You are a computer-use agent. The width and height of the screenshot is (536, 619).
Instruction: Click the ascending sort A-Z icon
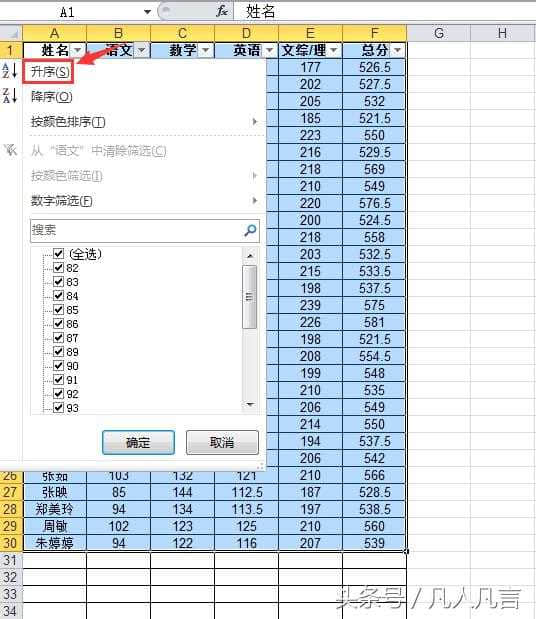point(10,71)
